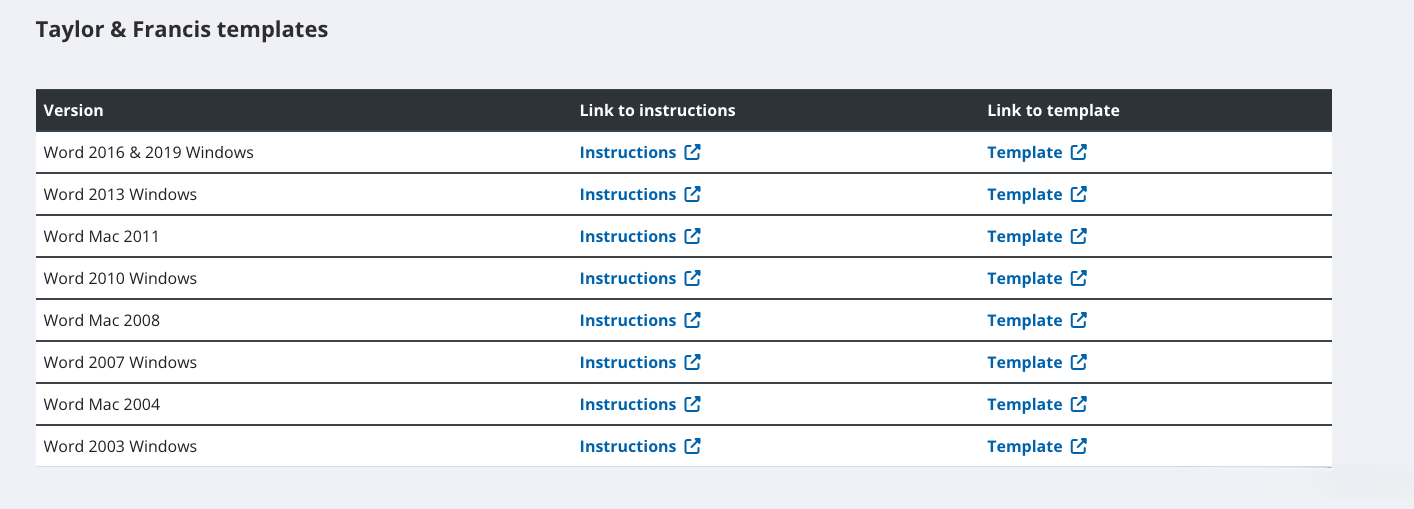Open Template link for Word Mac 2008
Viewport: 1414px width, 509px height.
[x=1024, y=321]
